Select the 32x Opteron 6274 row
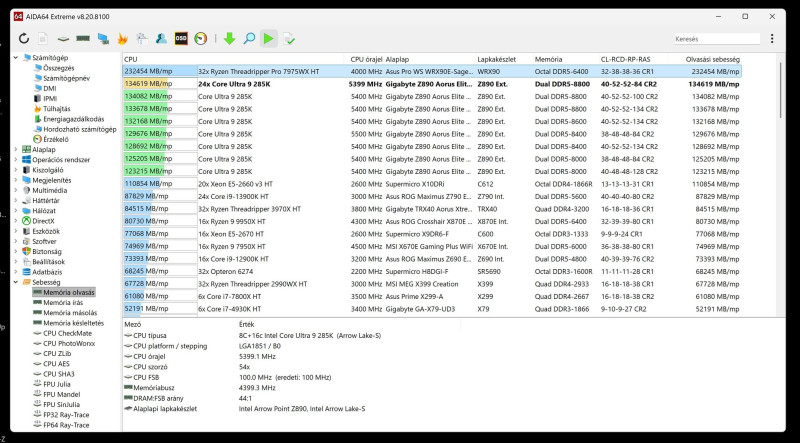Screen dimensions: 800x443 click(432, 272)
